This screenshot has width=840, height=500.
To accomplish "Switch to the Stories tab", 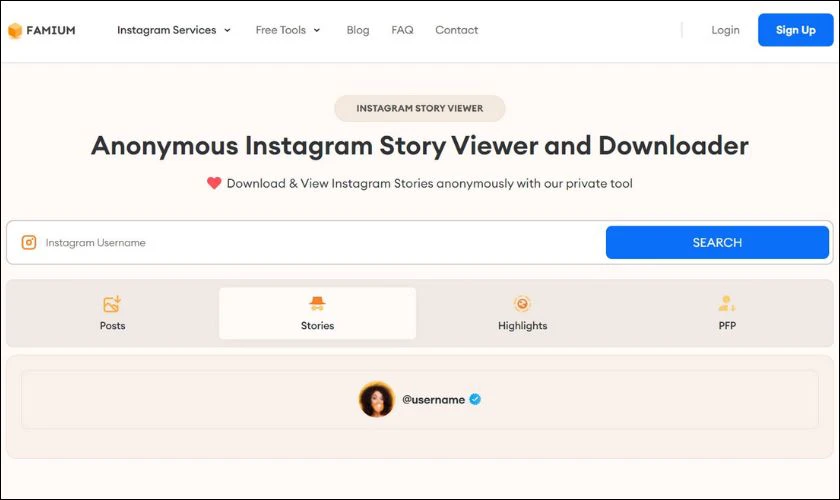I will 317,314.
